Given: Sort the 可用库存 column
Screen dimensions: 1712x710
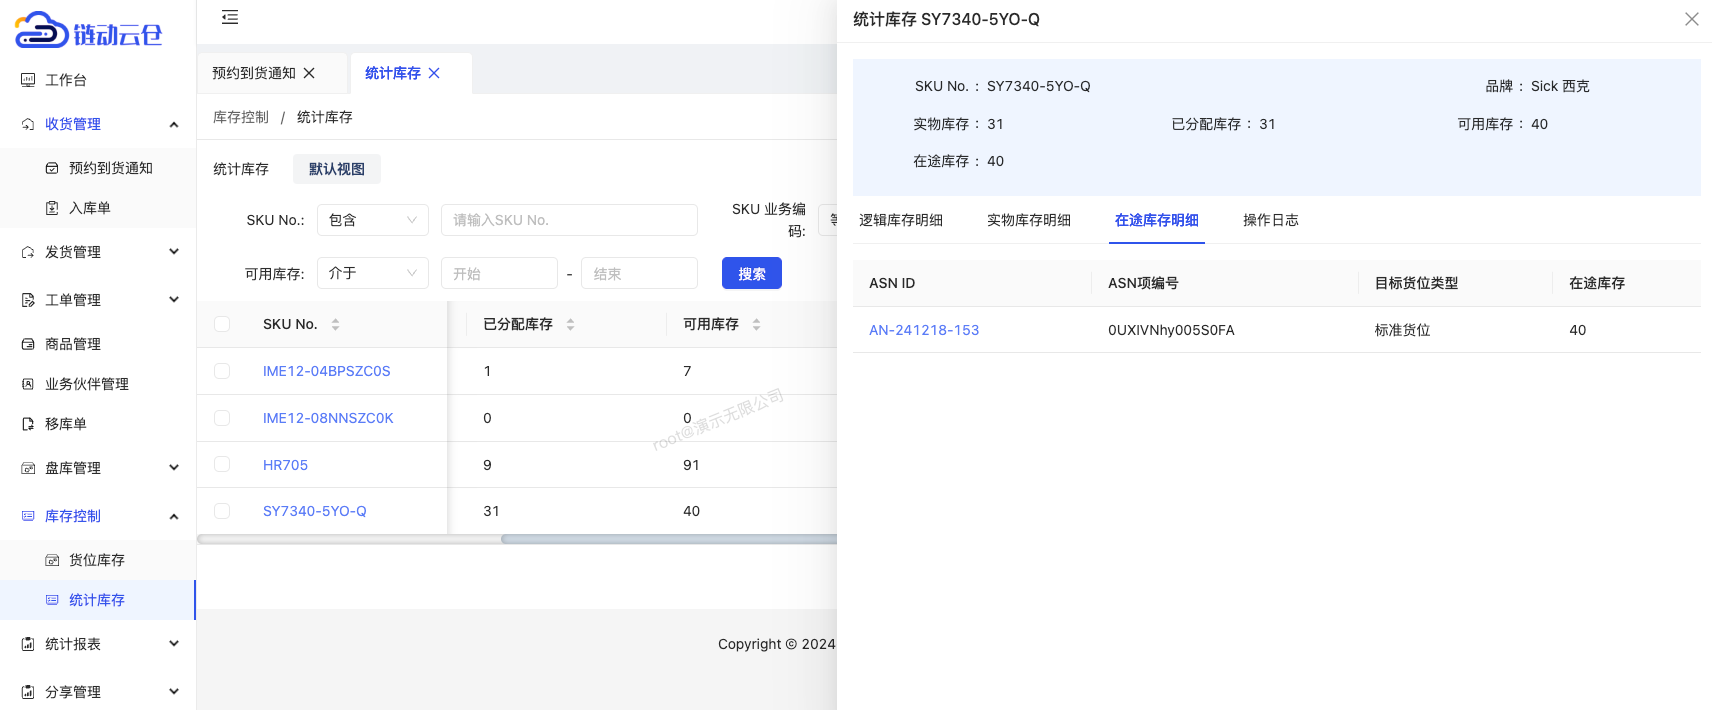Looking at the screenshot, I should pyautogui.click(x=756, y=324).
